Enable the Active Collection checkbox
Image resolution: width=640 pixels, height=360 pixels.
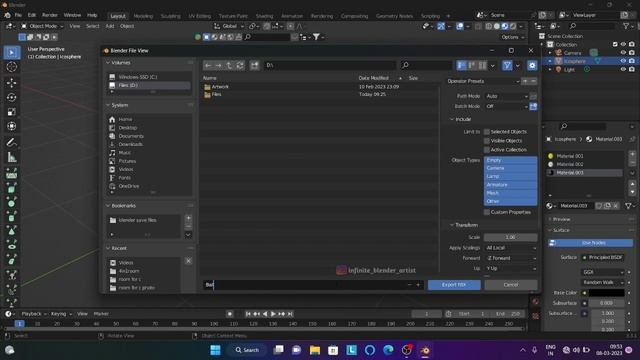(x=487, y=150)
